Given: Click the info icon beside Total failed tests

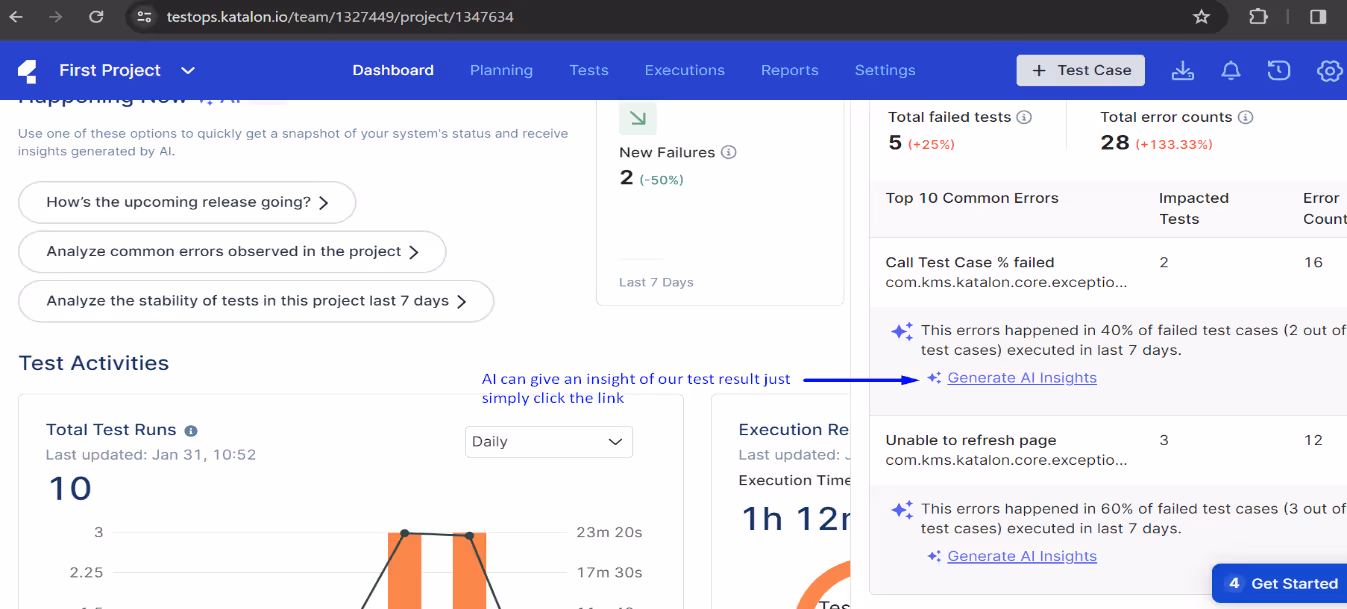Looking at the screenshot, I should [1024, 117].
